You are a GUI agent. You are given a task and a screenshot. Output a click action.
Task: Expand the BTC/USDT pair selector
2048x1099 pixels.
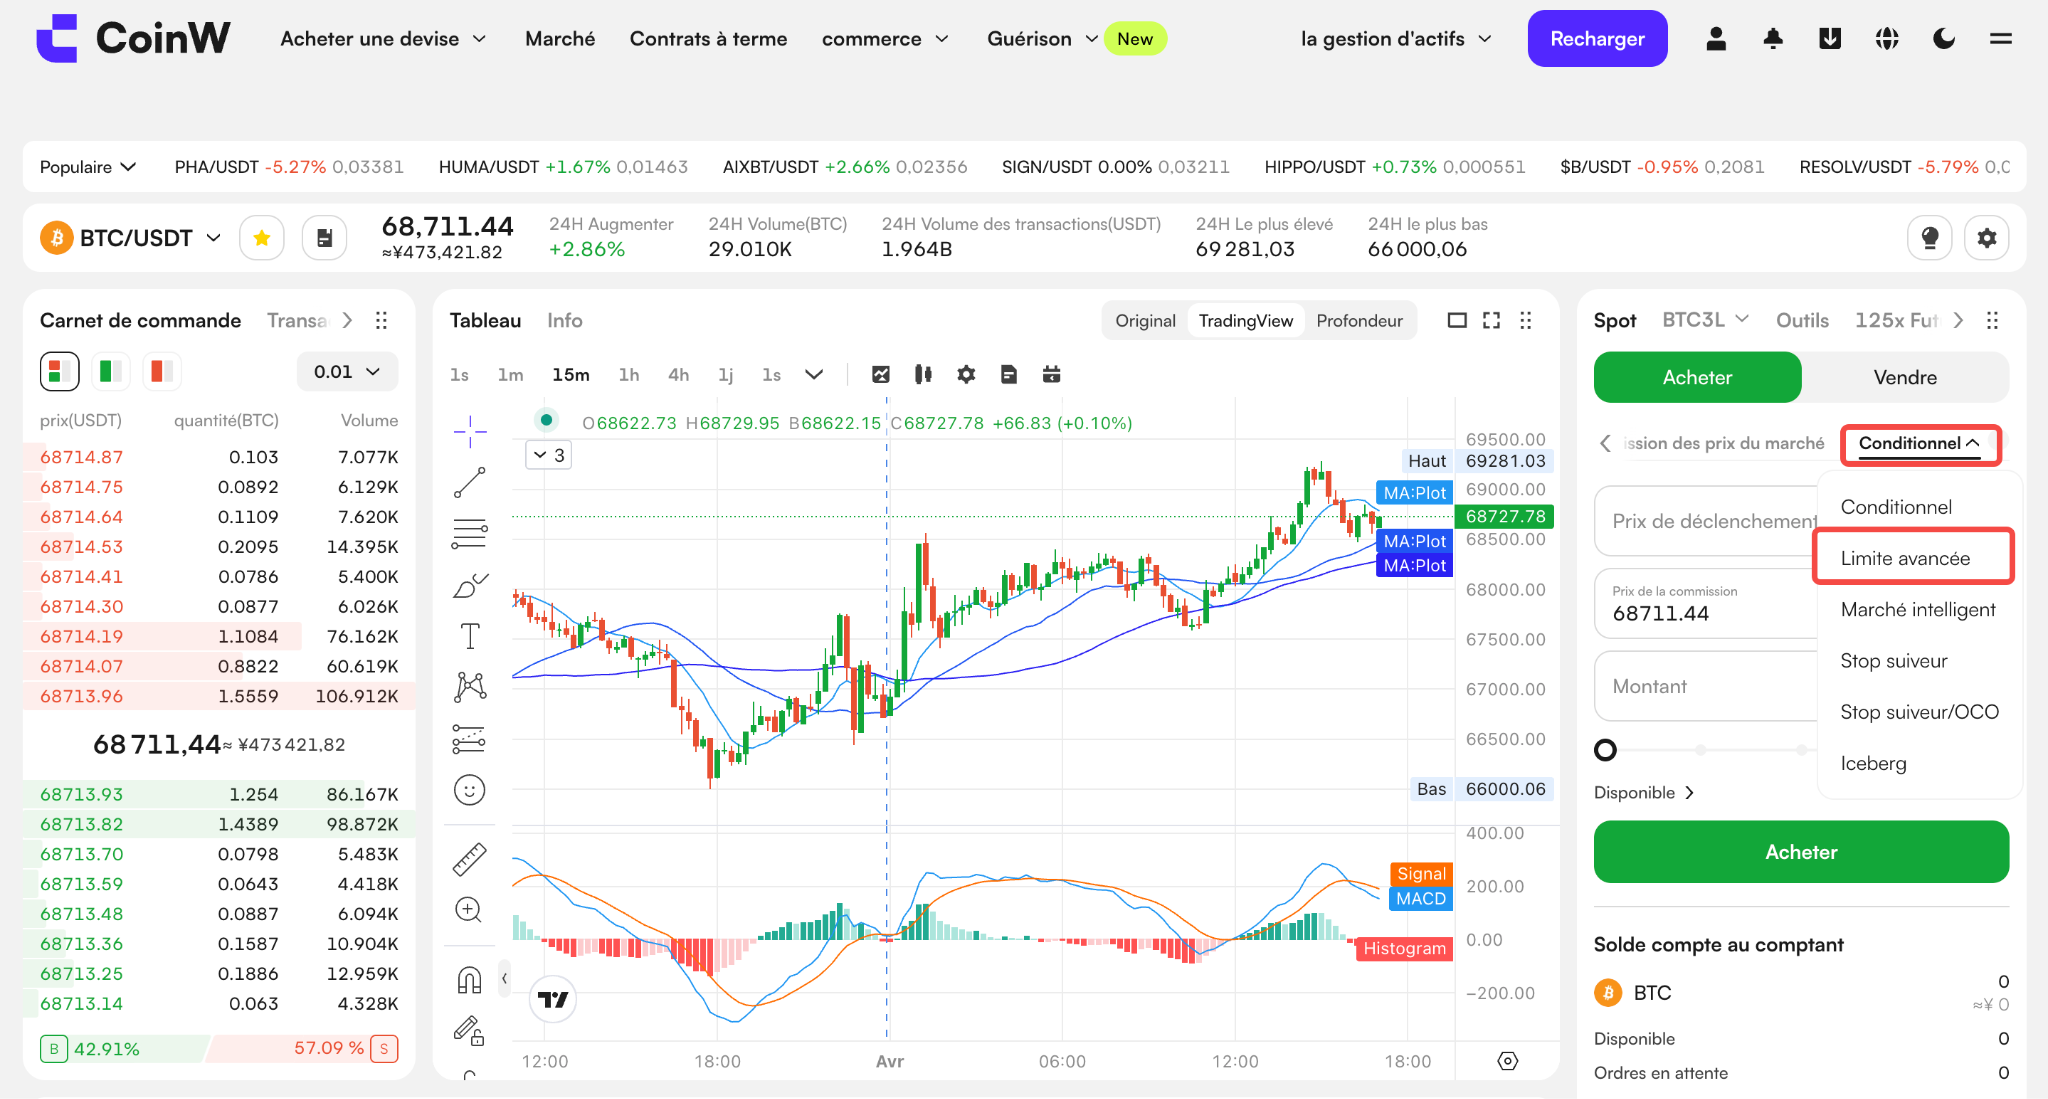point(132,238)
